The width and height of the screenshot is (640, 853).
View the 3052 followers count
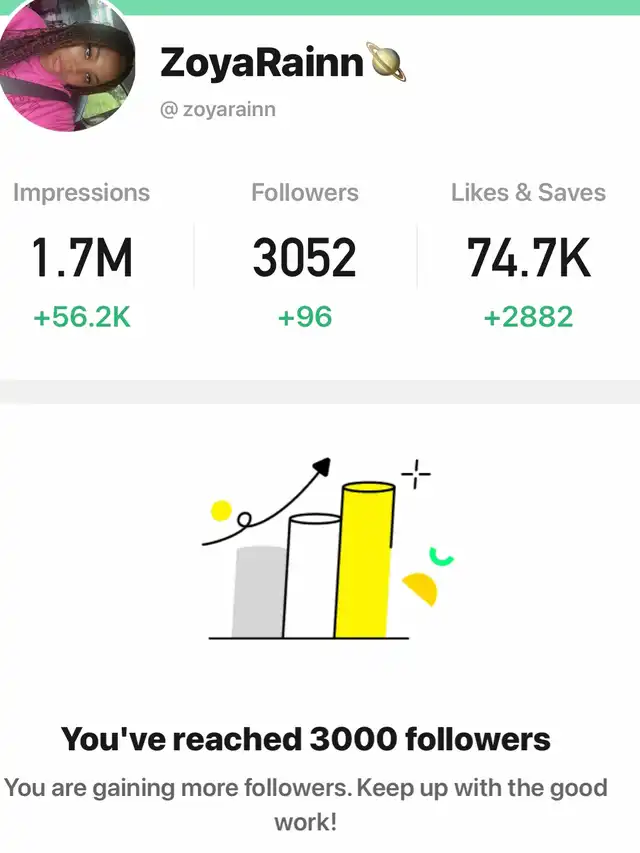pyautogui.click(x=305, y=257)
